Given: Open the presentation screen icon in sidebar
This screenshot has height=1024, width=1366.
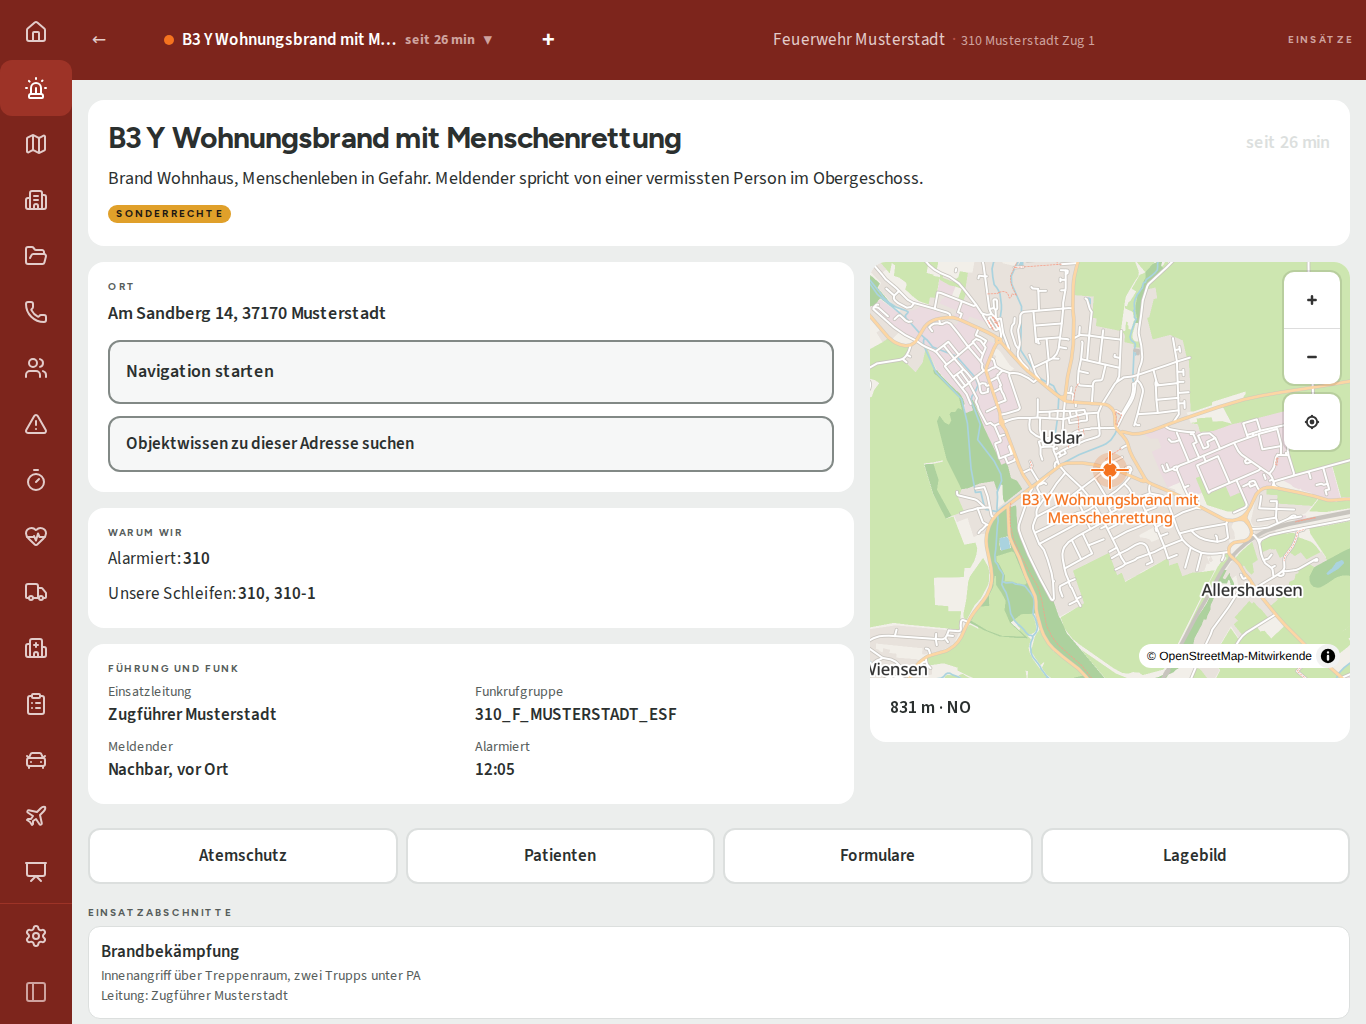Looking at the screenshot, I should click(x=36, y=872).
